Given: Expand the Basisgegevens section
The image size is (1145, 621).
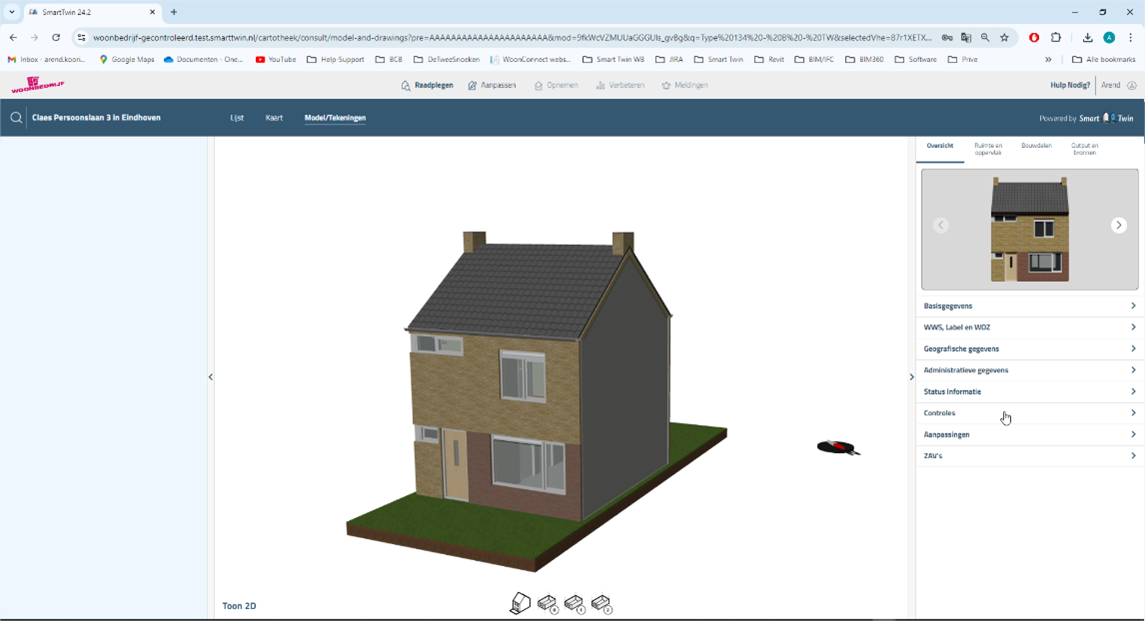Looking at the screenshot, I should coord(1029,306).
